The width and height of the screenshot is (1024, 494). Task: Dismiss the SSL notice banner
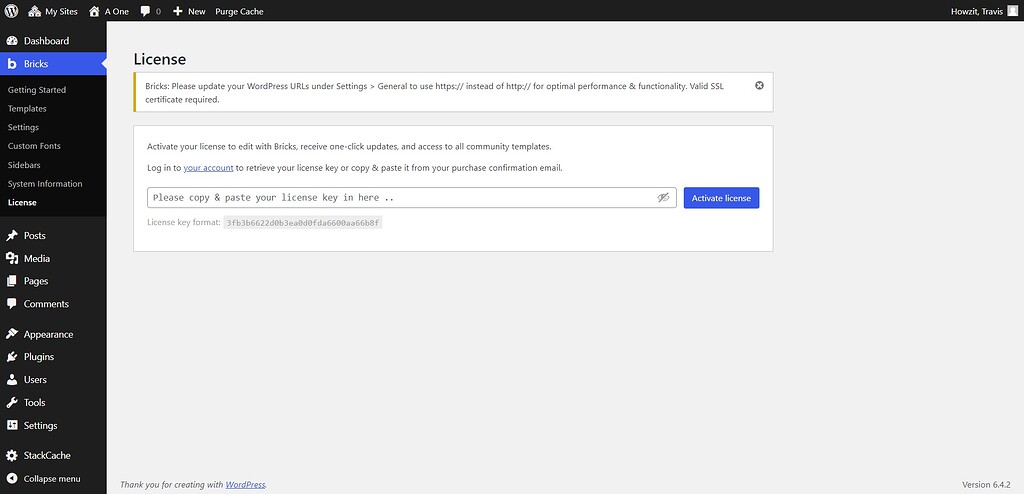759,86
